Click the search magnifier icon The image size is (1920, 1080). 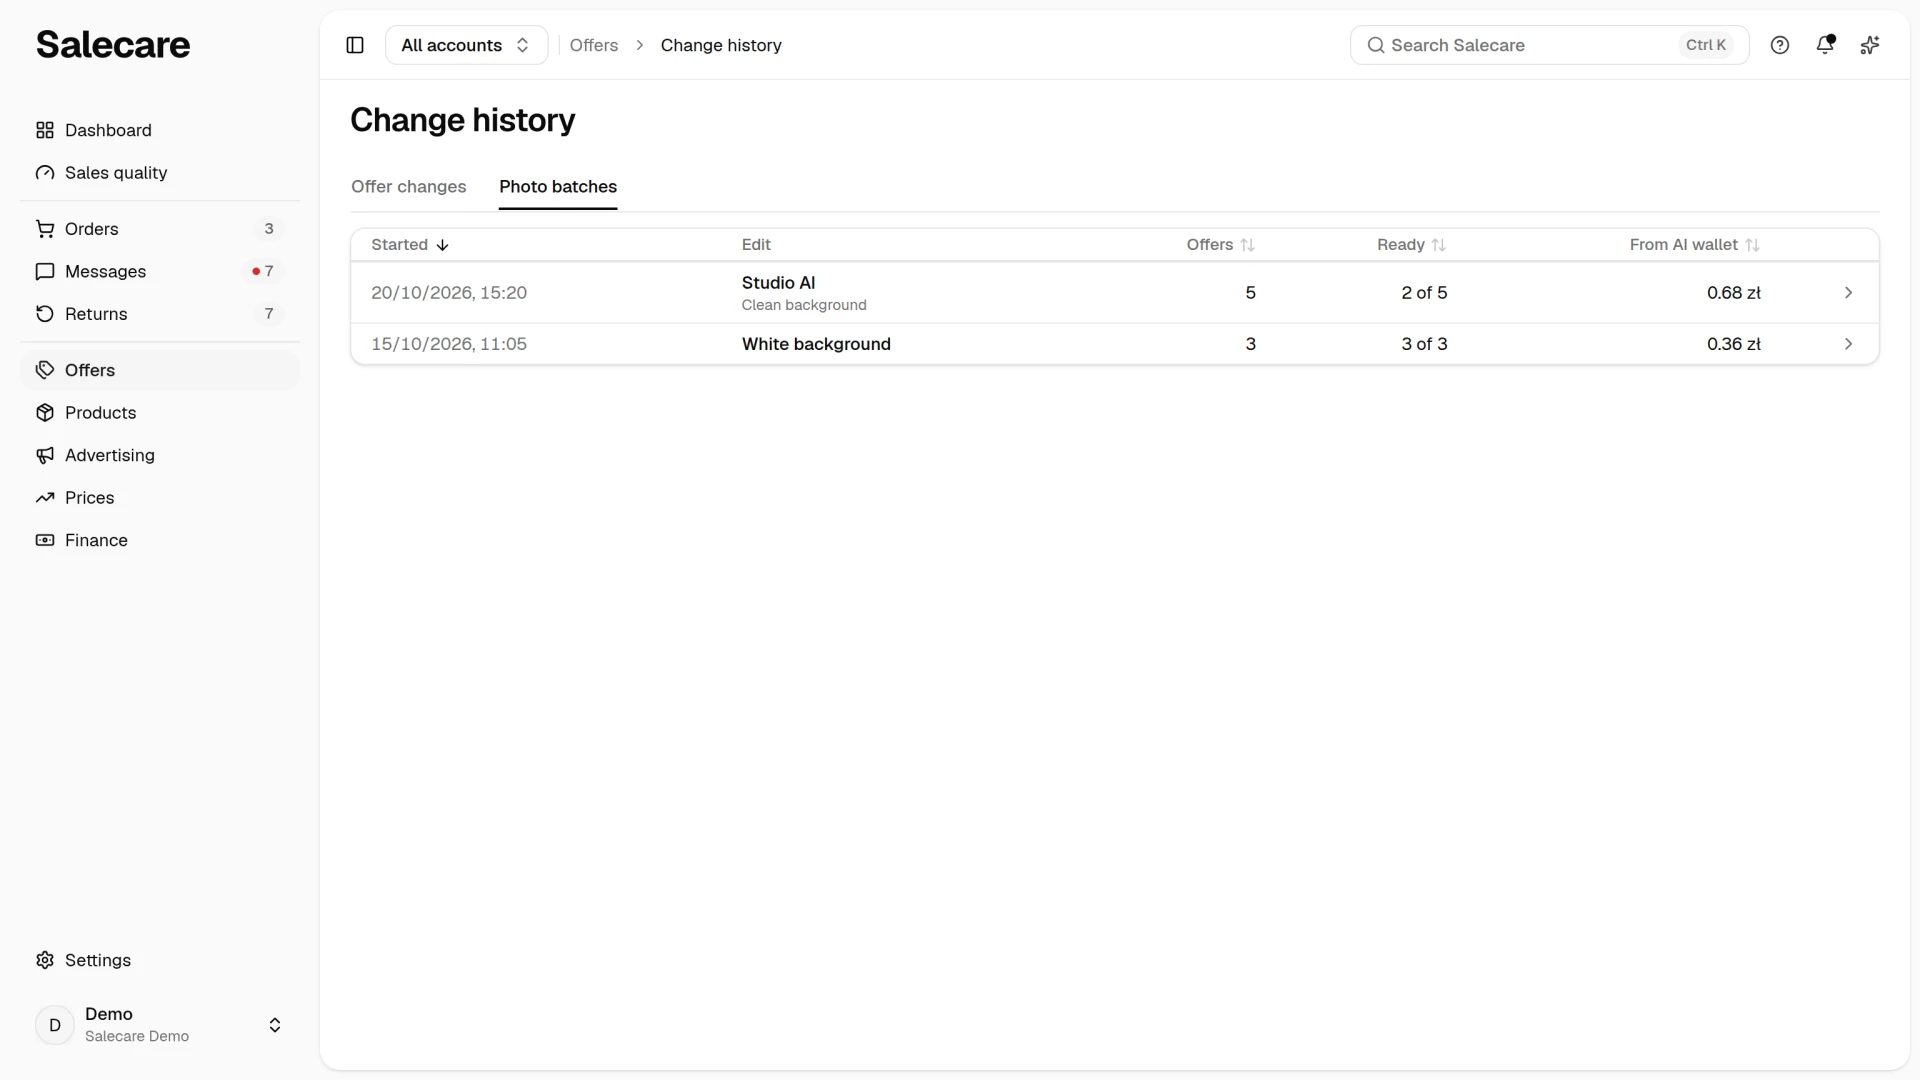pos(1376,45)
